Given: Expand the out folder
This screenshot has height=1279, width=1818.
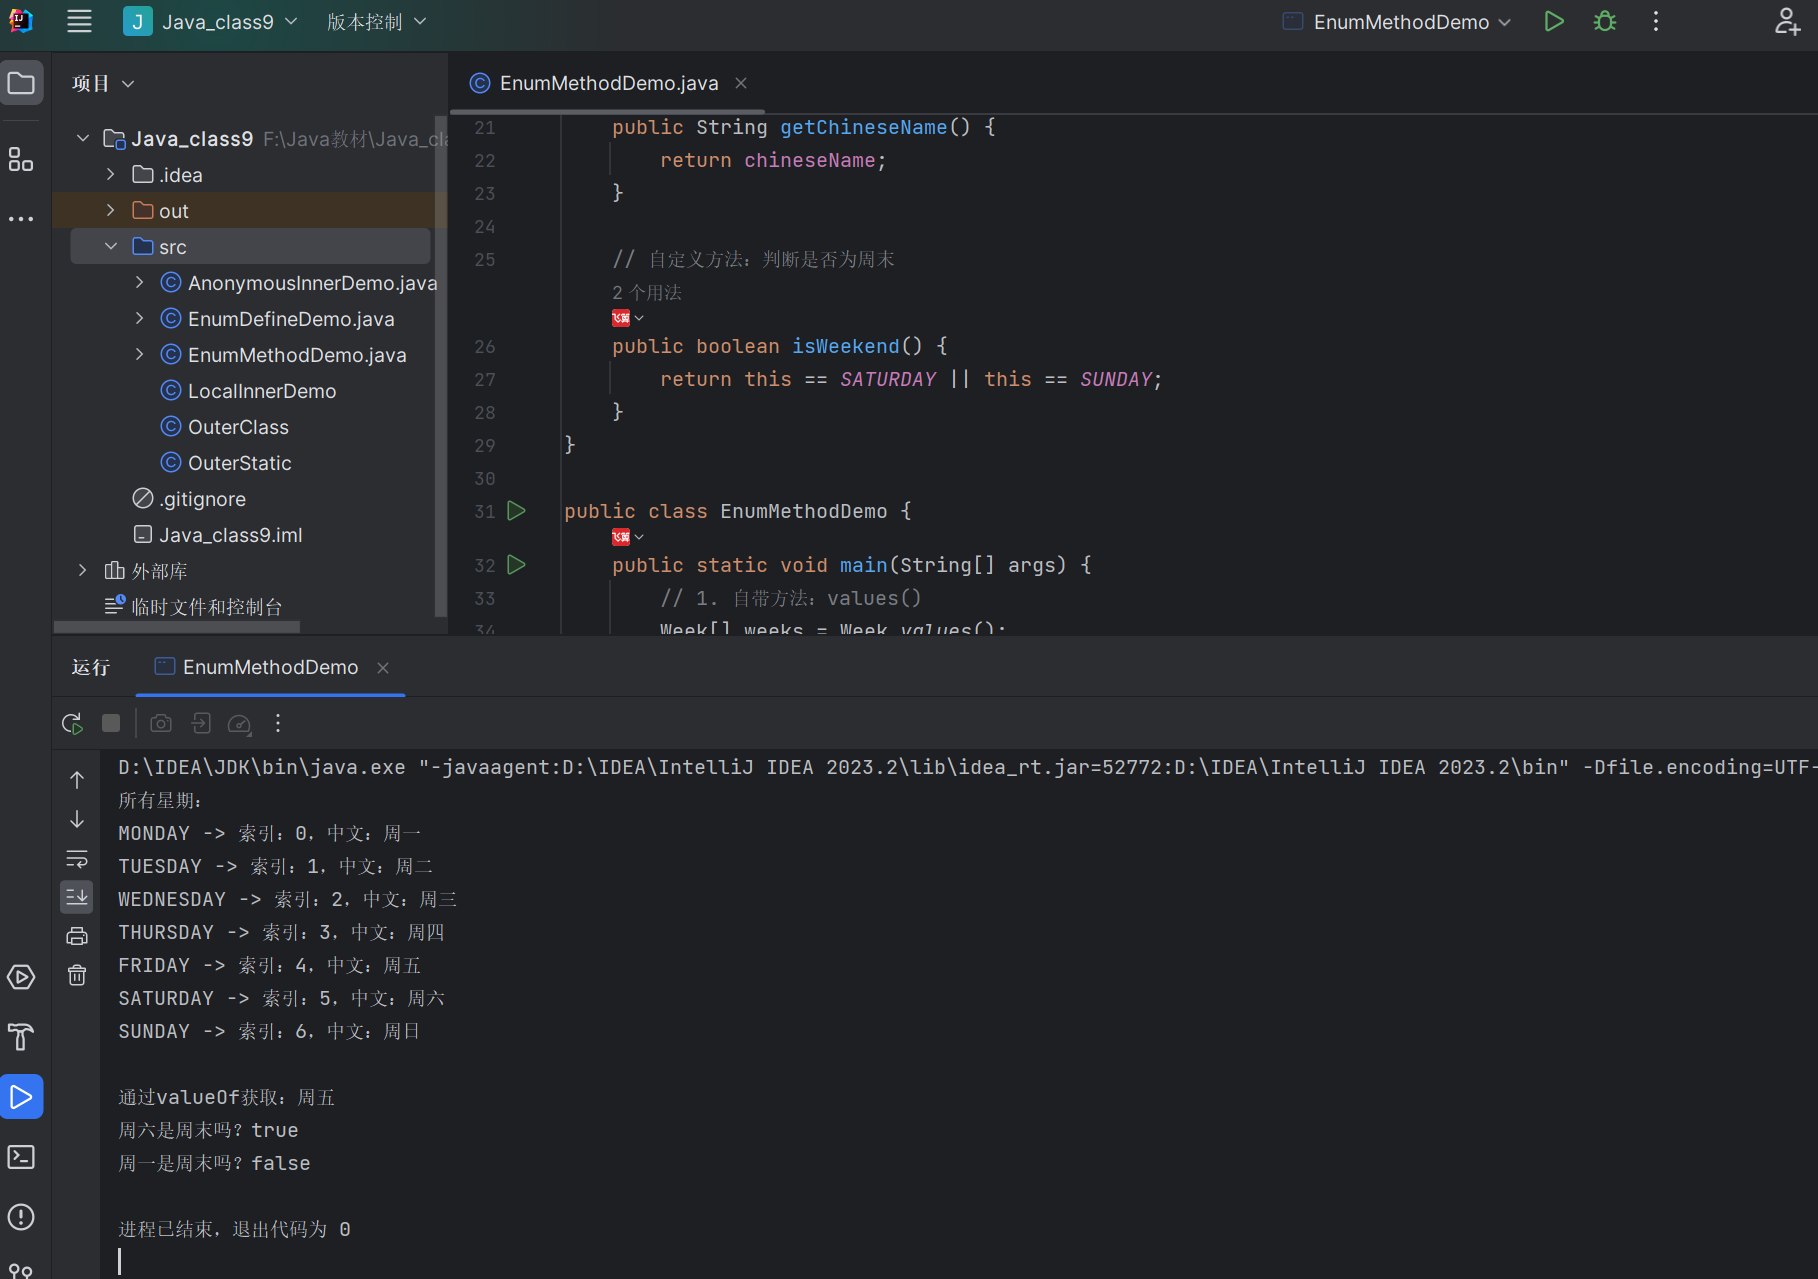Looking at the screenshot, I should coord(111,211).
